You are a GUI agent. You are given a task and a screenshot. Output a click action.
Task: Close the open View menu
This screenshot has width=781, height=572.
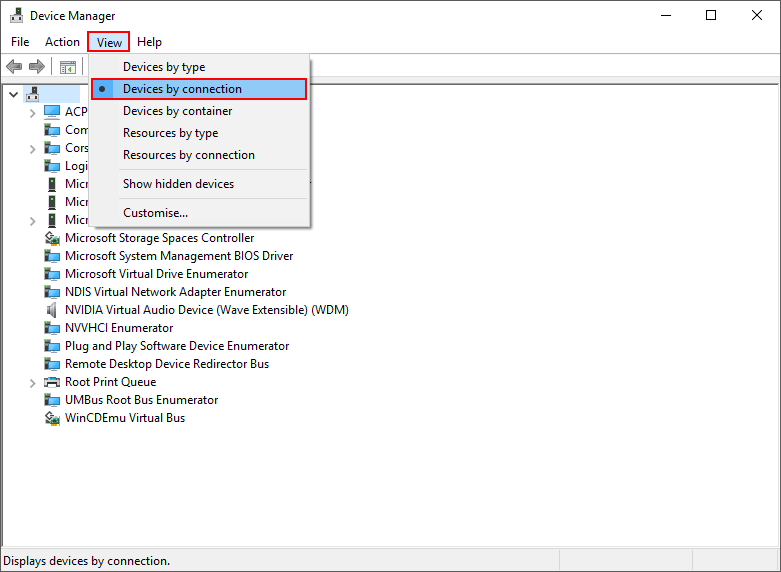click(x=109, y=42)
